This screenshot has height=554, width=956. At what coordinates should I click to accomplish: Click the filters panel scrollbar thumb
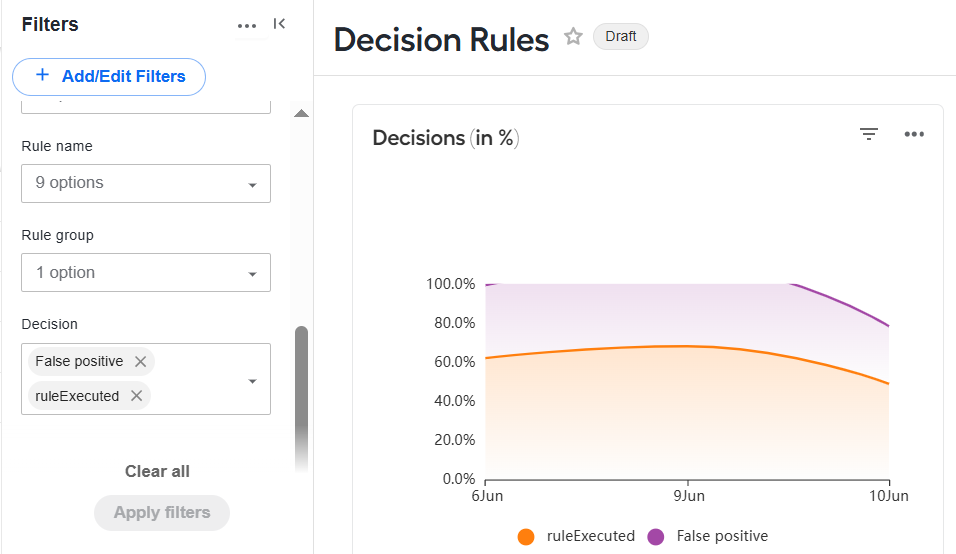[301, 399]
